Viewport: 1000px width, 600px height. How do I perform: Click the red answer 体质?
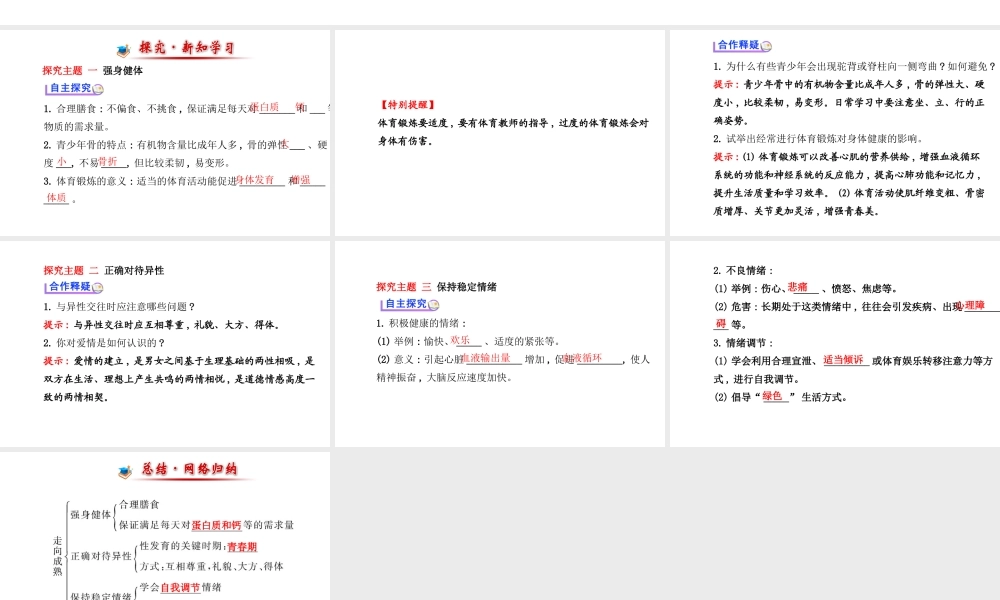click(x=56, y=198)
